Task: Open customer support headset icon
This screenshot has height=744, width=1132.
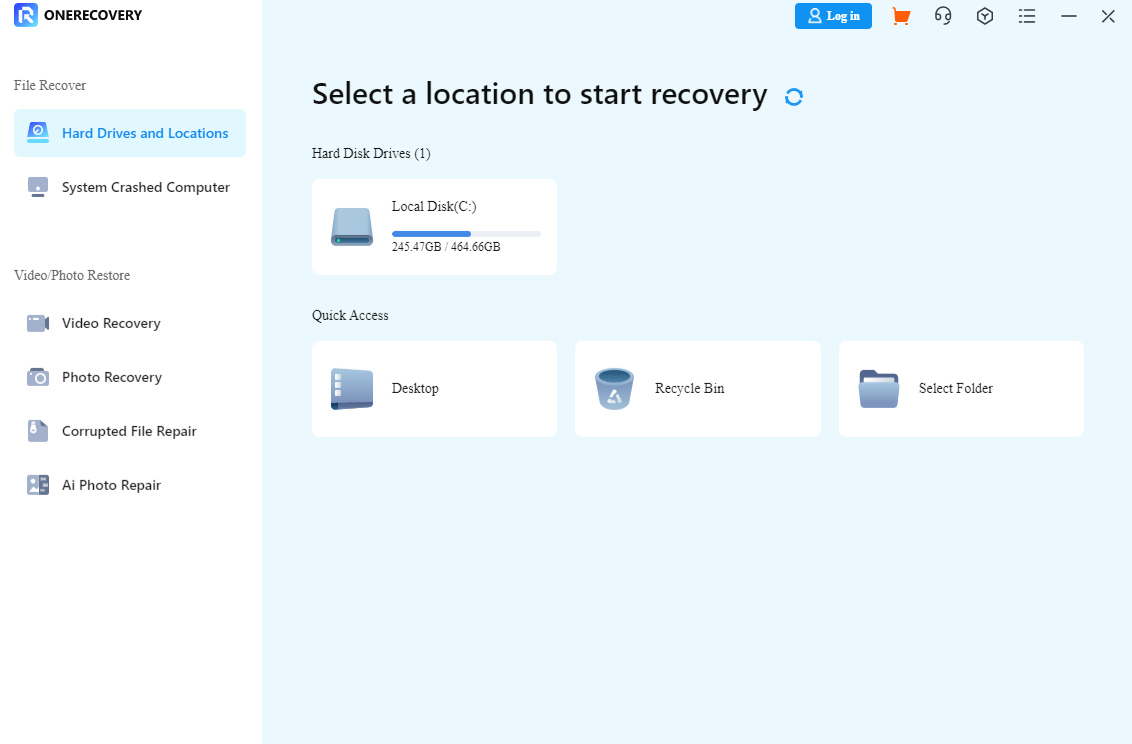Action: [943, 16]
